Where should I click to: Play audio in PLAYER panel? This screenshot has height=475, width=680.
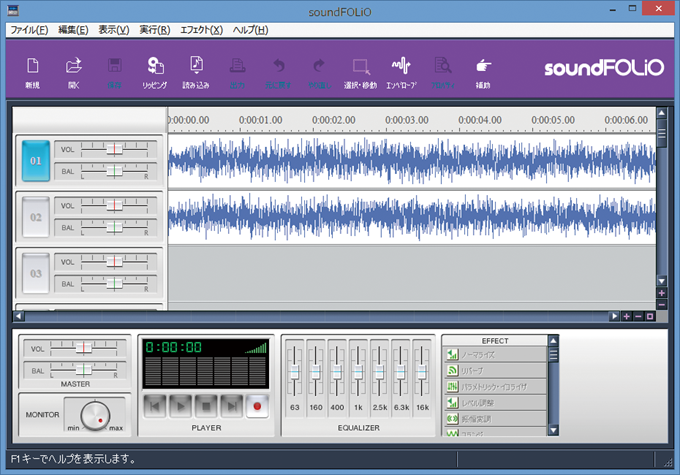click(180, 406)
